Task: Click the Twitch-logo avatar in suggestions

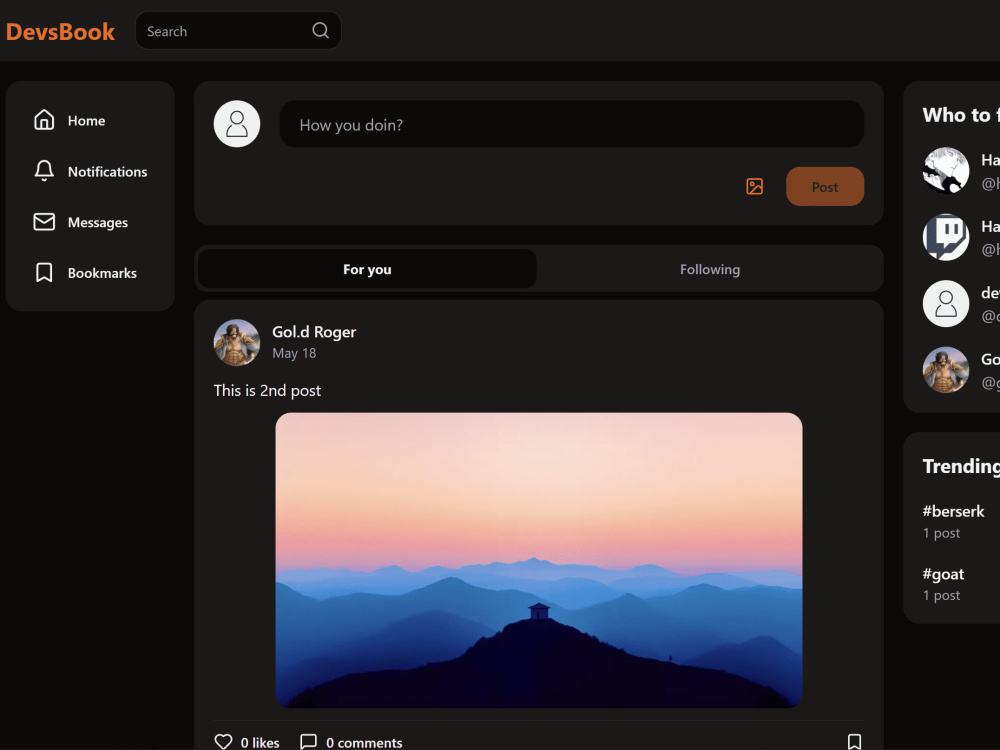Action: [x=946, y=237]
